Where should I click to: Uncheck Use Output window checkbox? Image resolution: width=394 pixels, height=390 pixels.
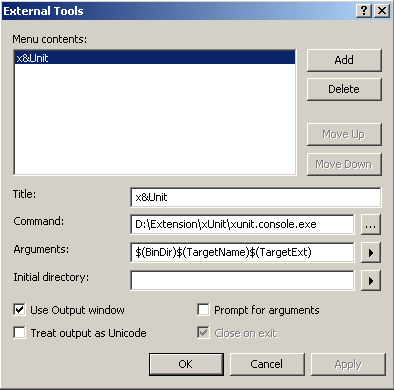pos(19,310)
